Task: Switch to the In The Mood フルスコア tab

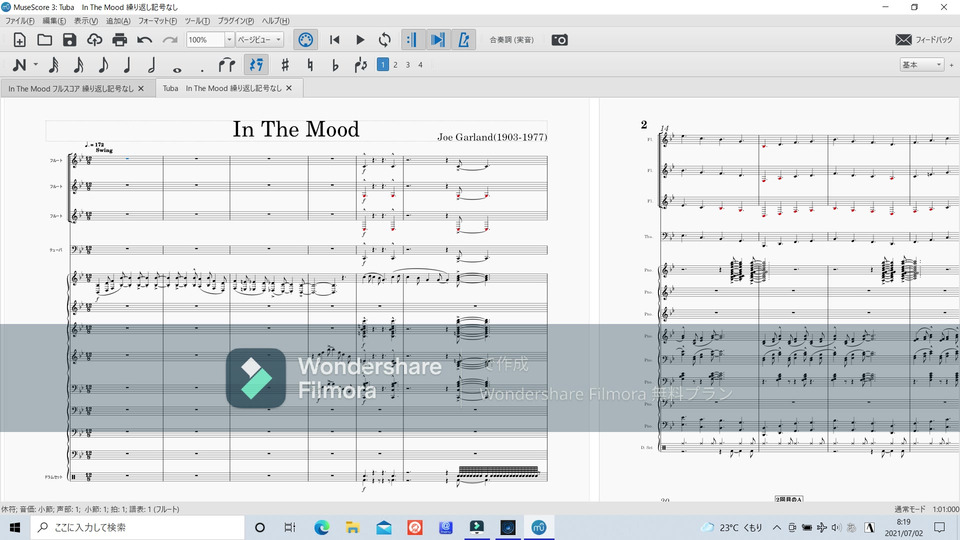Action: click(70, 89)
